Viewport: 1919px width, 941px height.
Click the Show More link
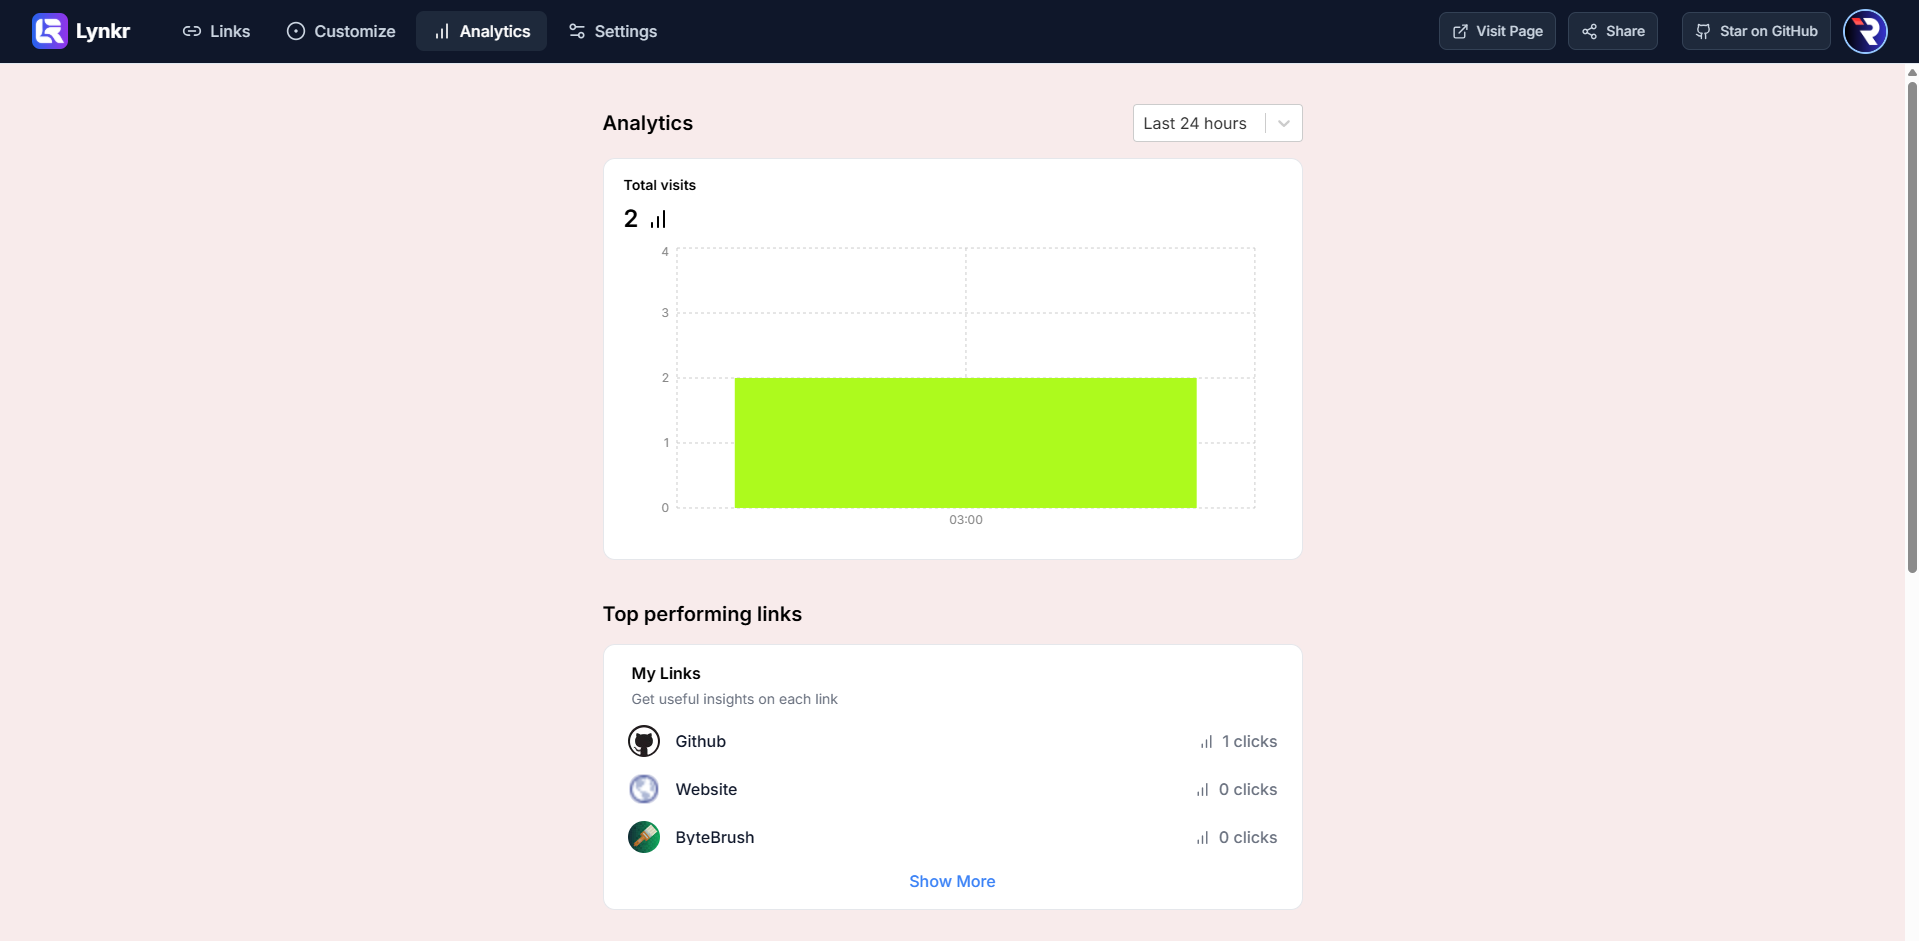952,881
